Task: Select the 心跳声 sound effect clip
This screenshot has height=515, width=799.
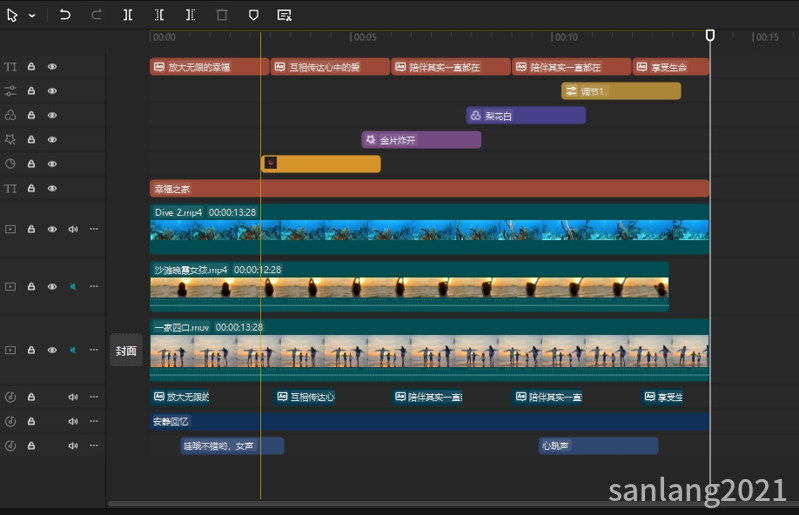Action: click(598, 446)
